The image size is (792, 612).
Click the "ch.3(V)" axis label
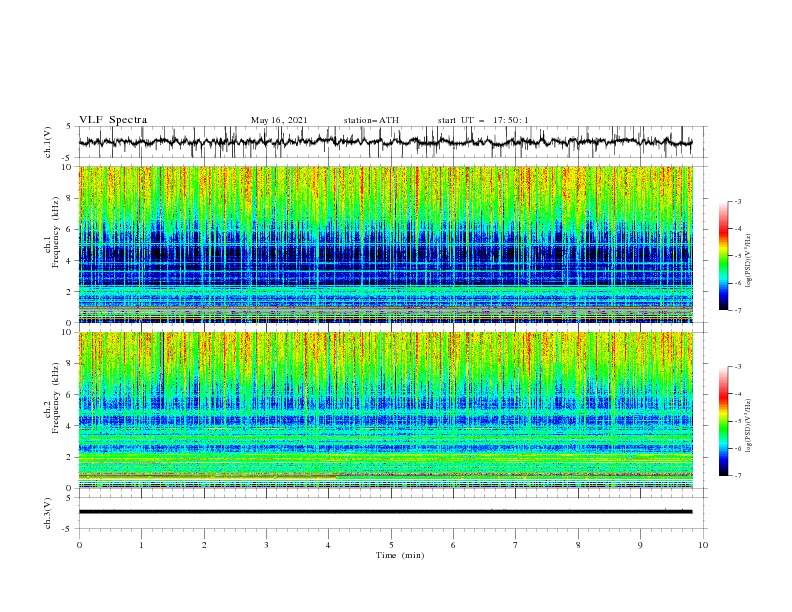(48, 513)
